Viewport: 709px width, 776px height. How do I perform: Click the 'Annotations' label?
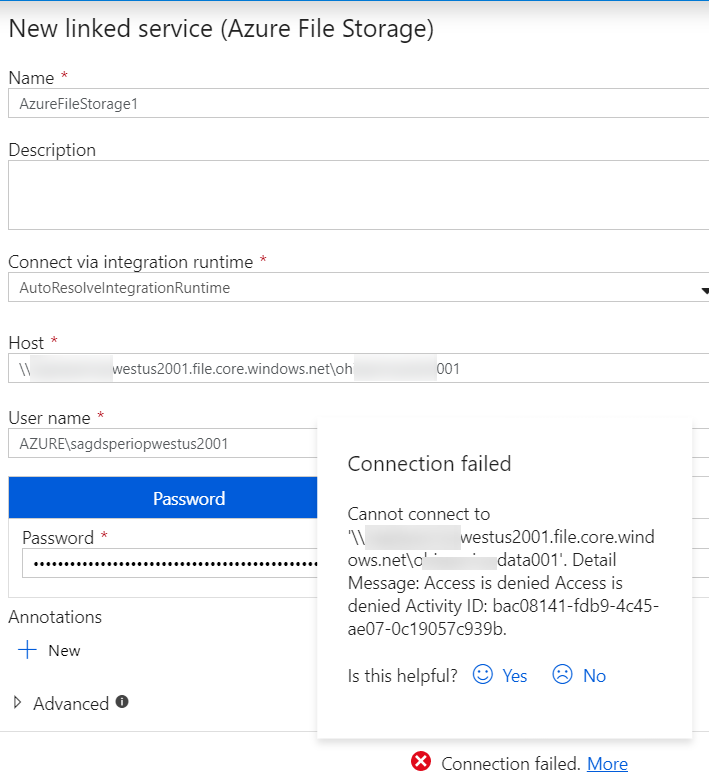(55, 617)
